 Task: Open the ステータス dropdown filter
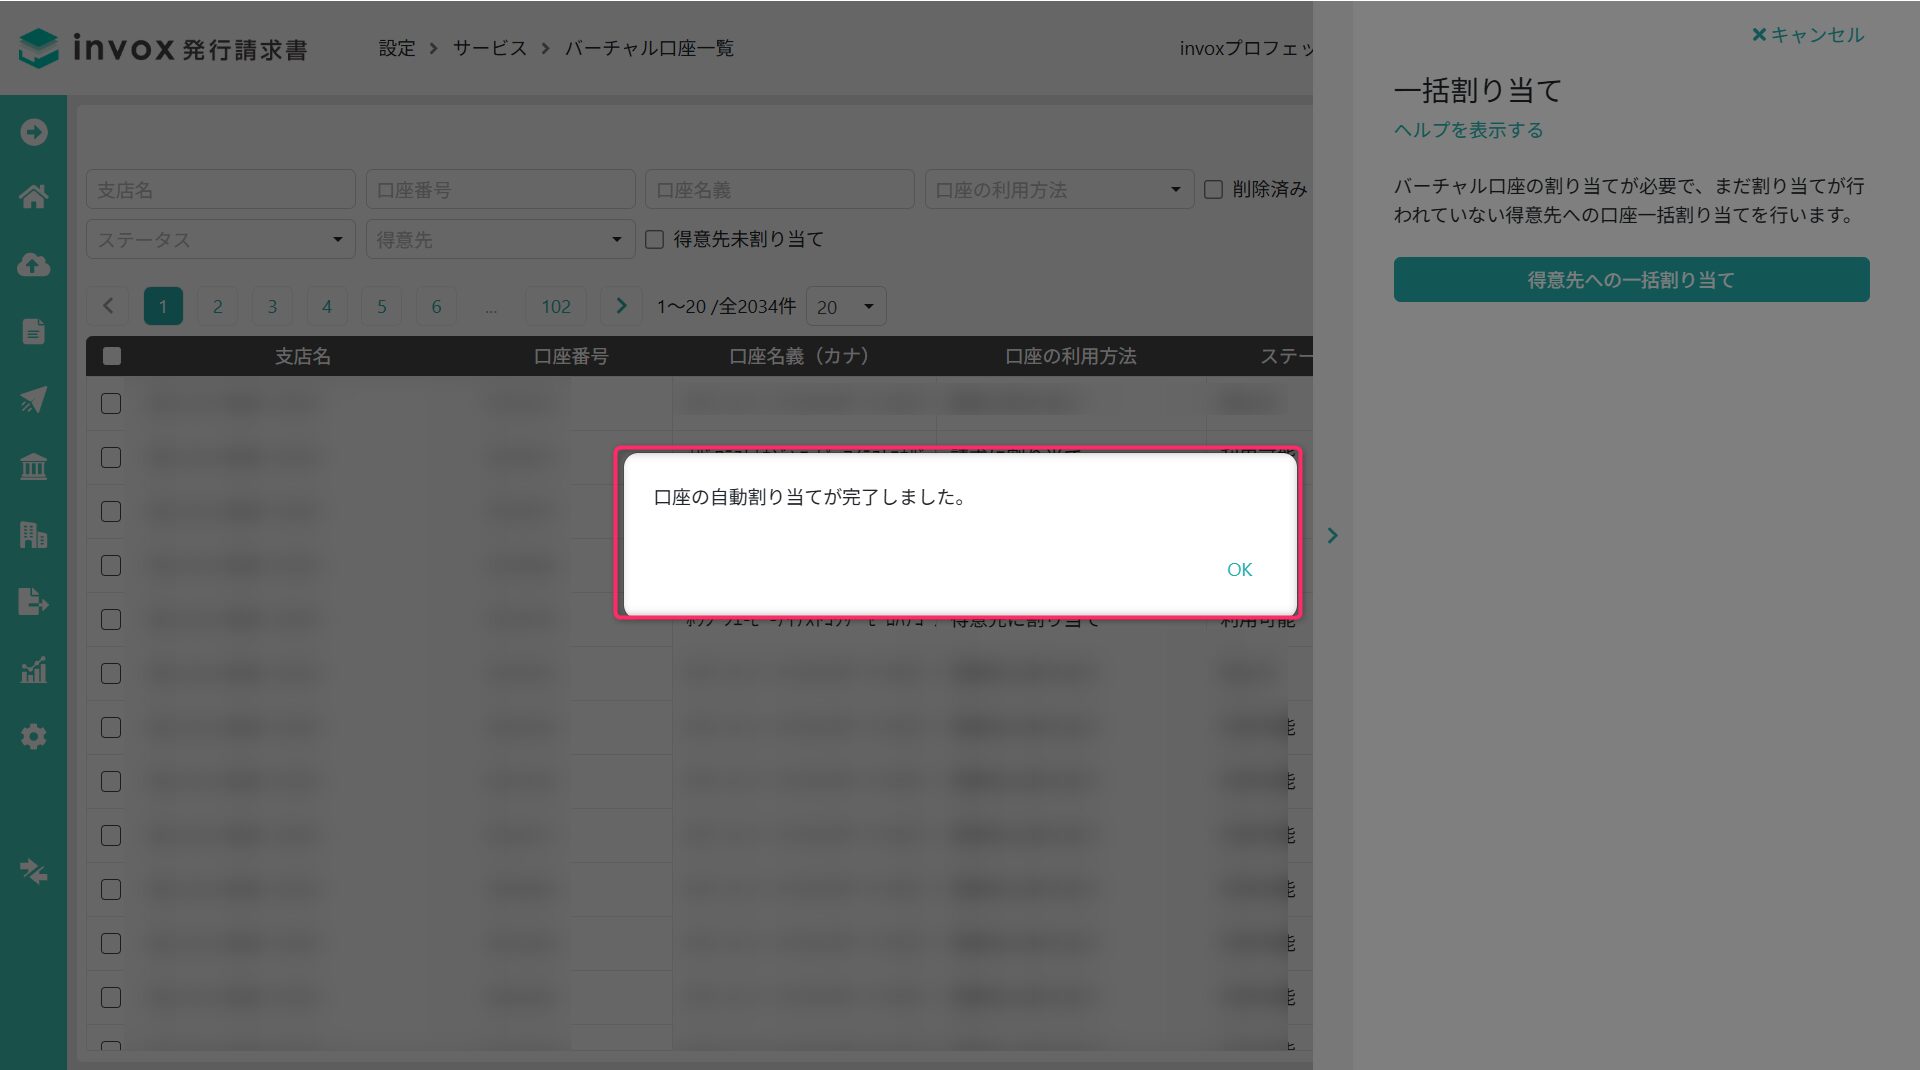220,240
